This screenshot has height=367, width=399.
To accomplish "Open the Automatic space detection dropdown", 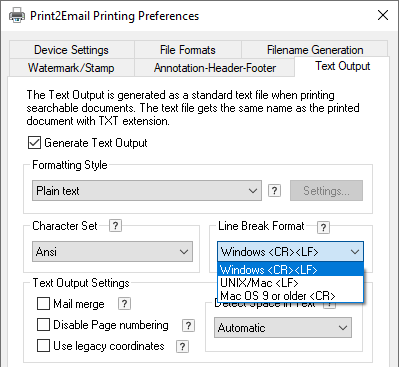I will (283, 328).
